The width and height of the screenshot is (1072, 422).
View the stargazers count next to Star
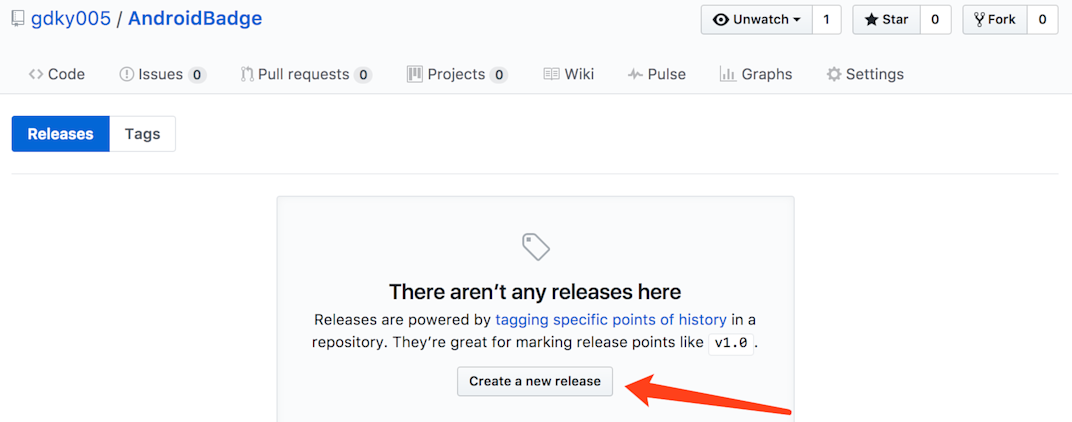935,20
